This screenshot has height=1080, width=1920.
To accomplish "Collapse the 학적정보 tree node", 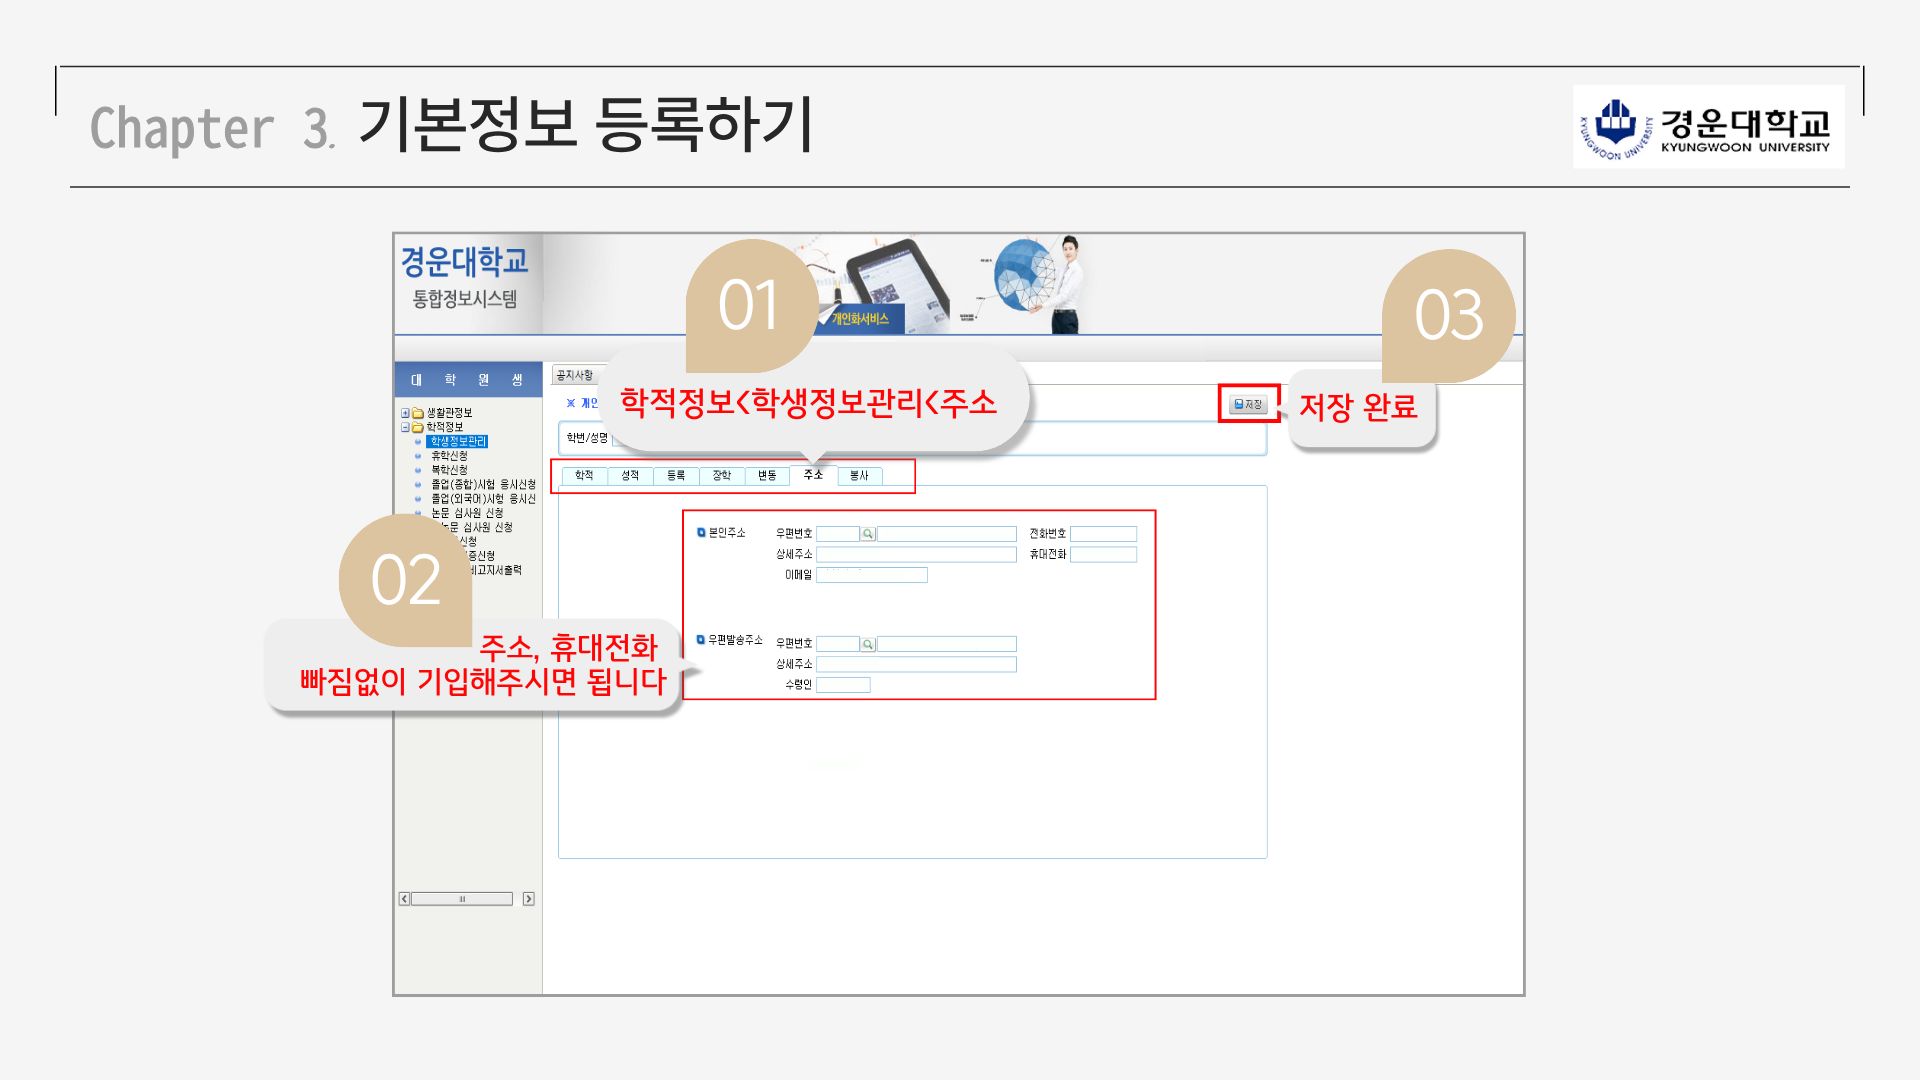I will (x=405, y=427).
